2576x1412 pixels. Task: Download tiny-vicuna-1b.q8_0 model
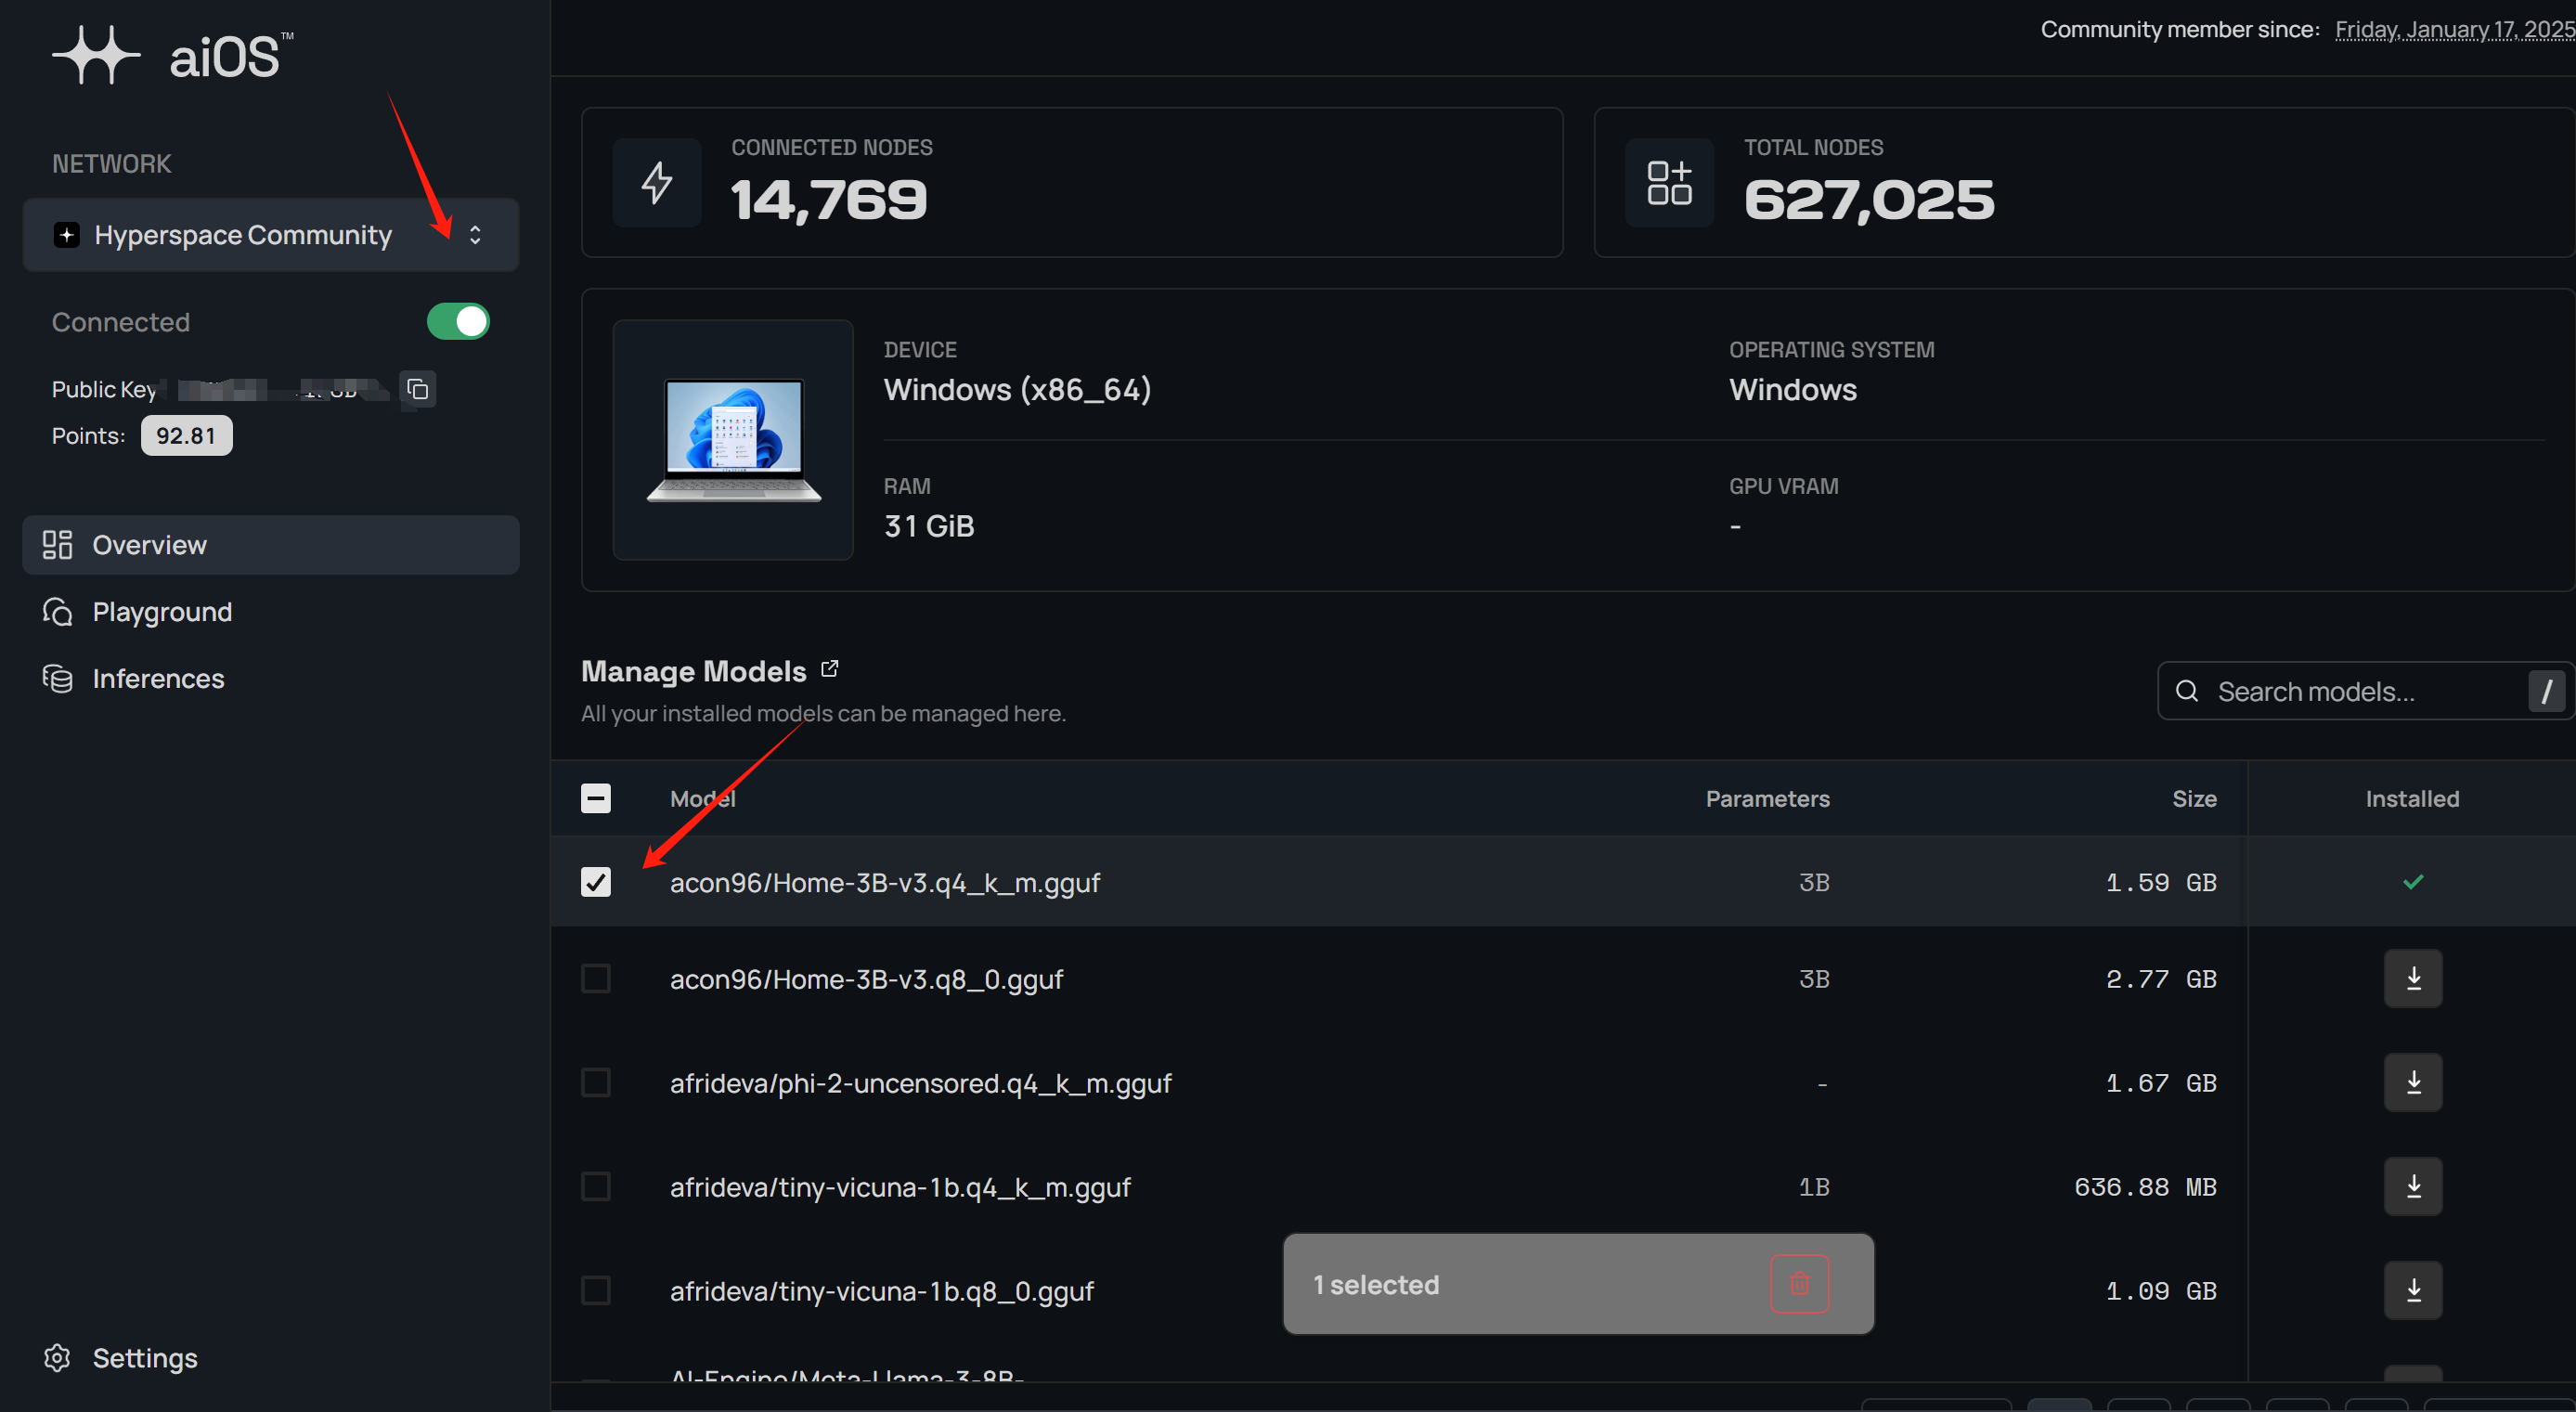(2412, 1291)
